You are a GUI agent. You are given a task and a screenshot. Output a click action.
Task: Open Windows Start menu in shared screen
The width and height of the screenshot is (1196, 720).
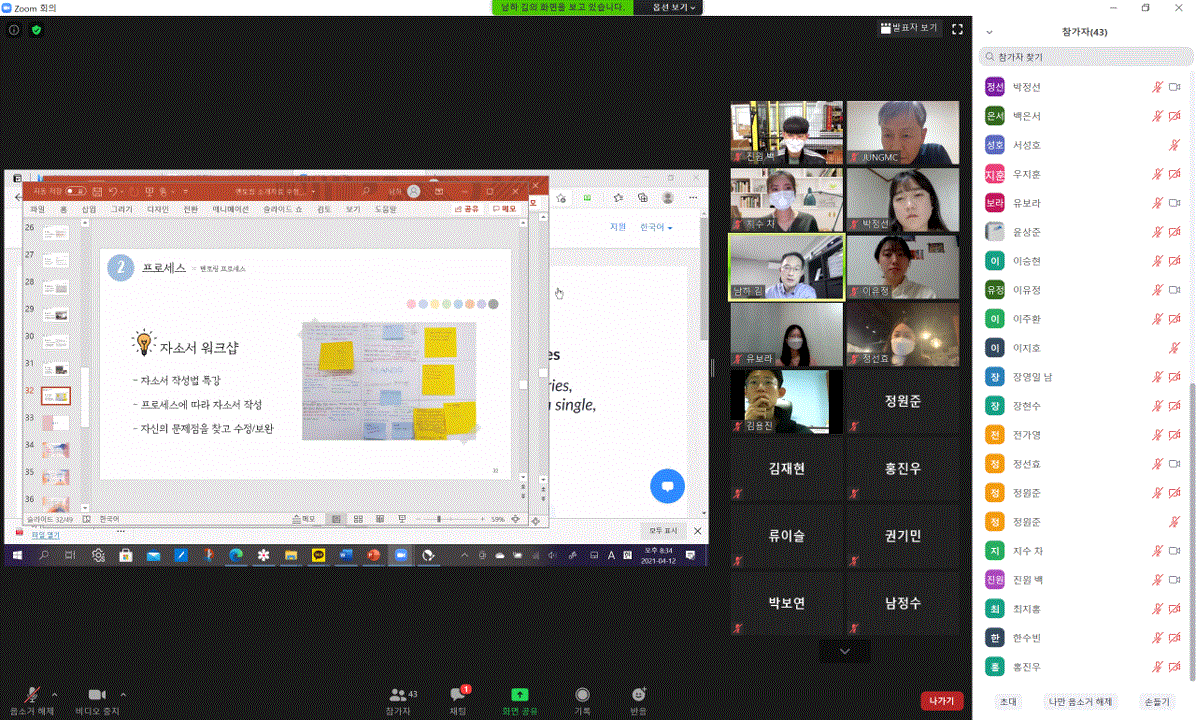tap(17, 555)
